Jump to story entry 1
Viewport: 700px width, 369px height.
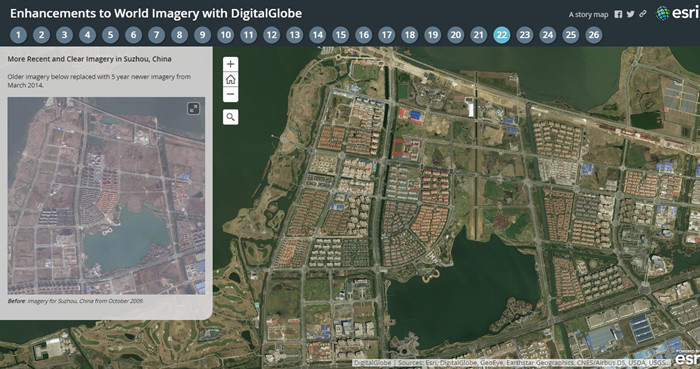tap(18, 35)
